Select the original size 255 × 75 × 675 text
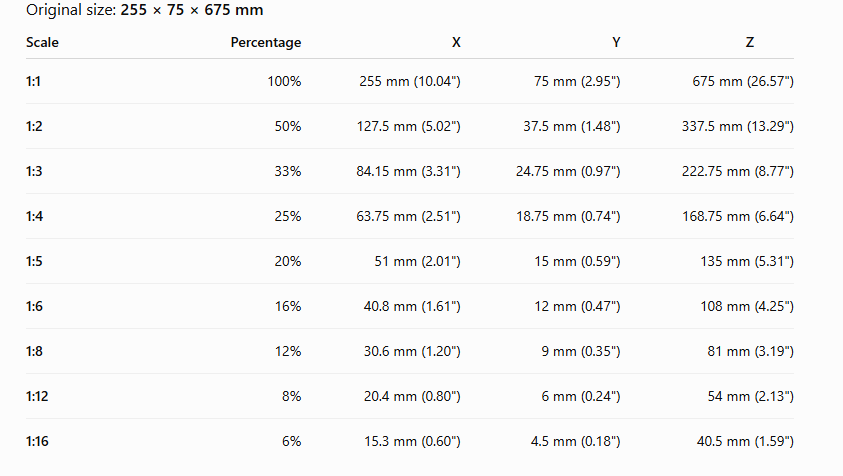The image size is (843, 476). click(191, 10)
